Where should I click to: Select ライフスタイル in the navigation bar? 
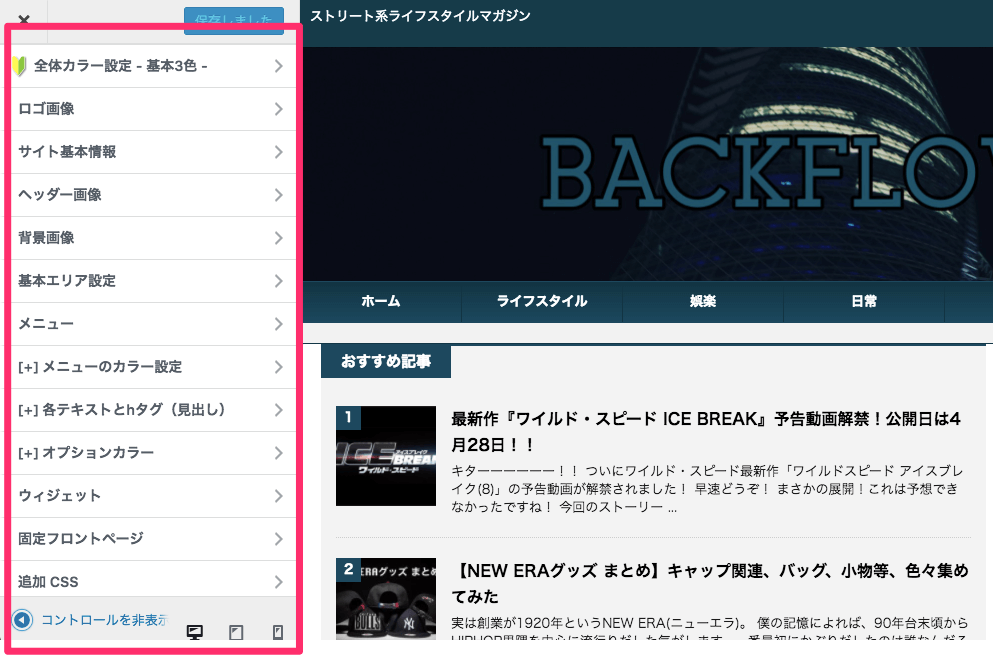pyautogui.click(x=542, y=301)
